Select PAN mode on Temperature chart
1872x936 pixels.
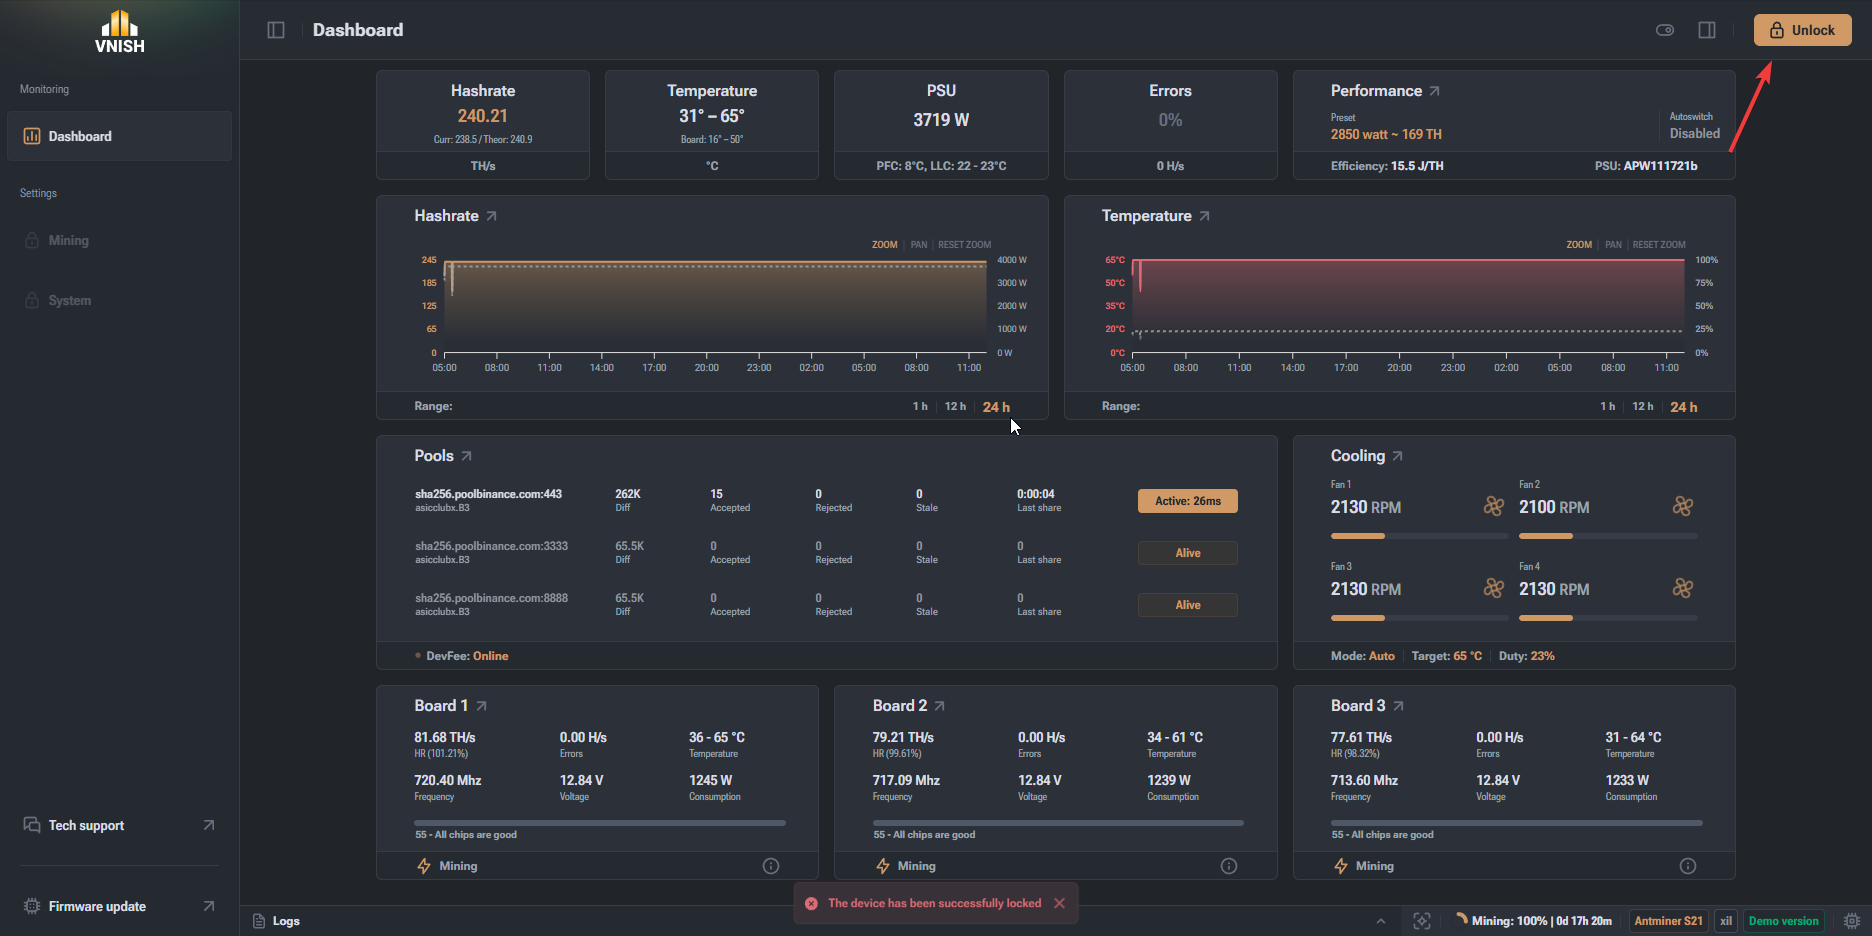1613,245
